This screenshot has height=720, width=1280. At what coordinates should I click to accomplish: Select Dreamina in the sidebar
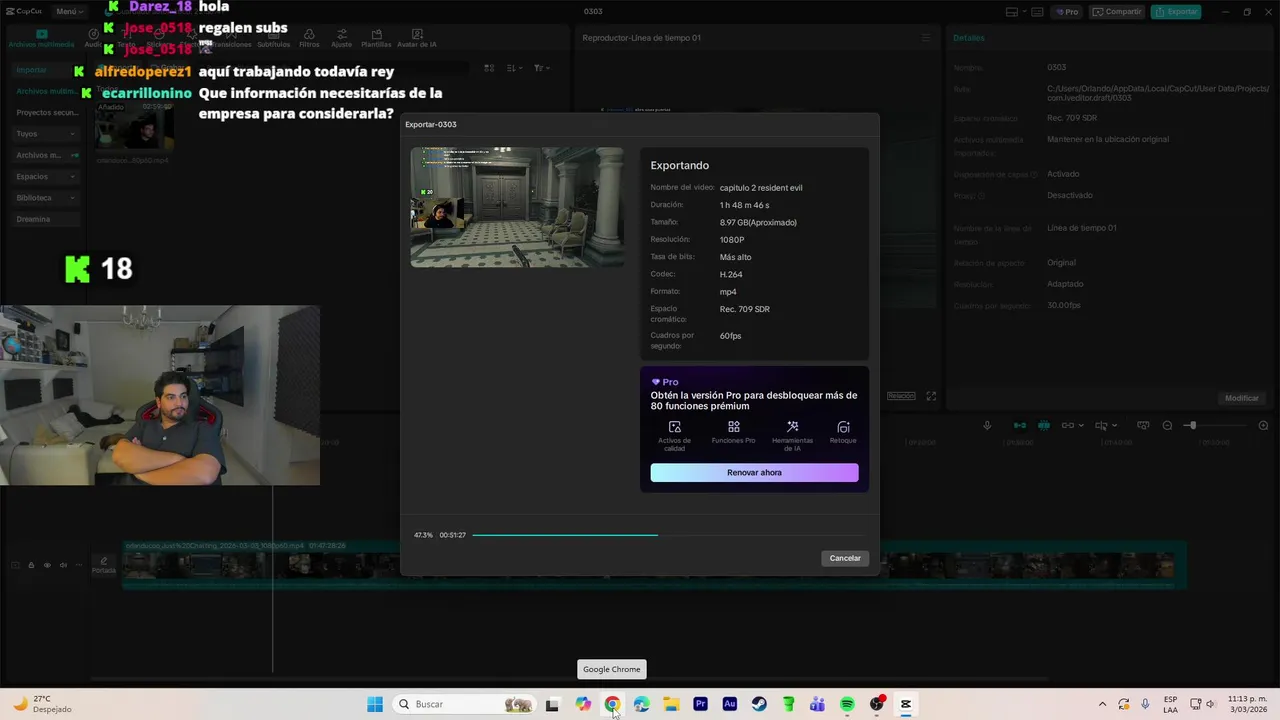pos(45,219)
